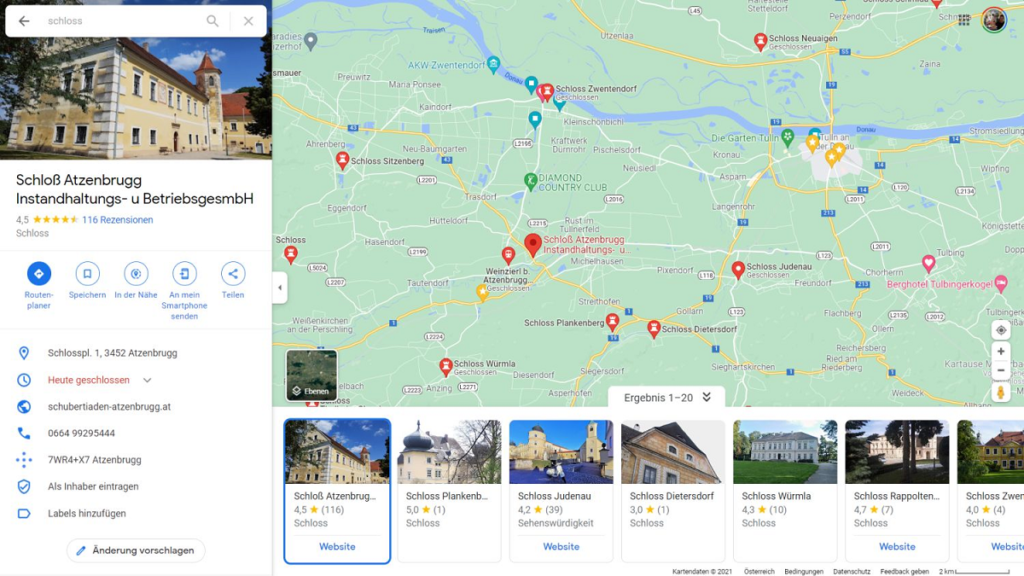Click Änderung vorschlagen button
Image resolution: width=1024 pixels, height=576 pixels.
pos(136,550)
